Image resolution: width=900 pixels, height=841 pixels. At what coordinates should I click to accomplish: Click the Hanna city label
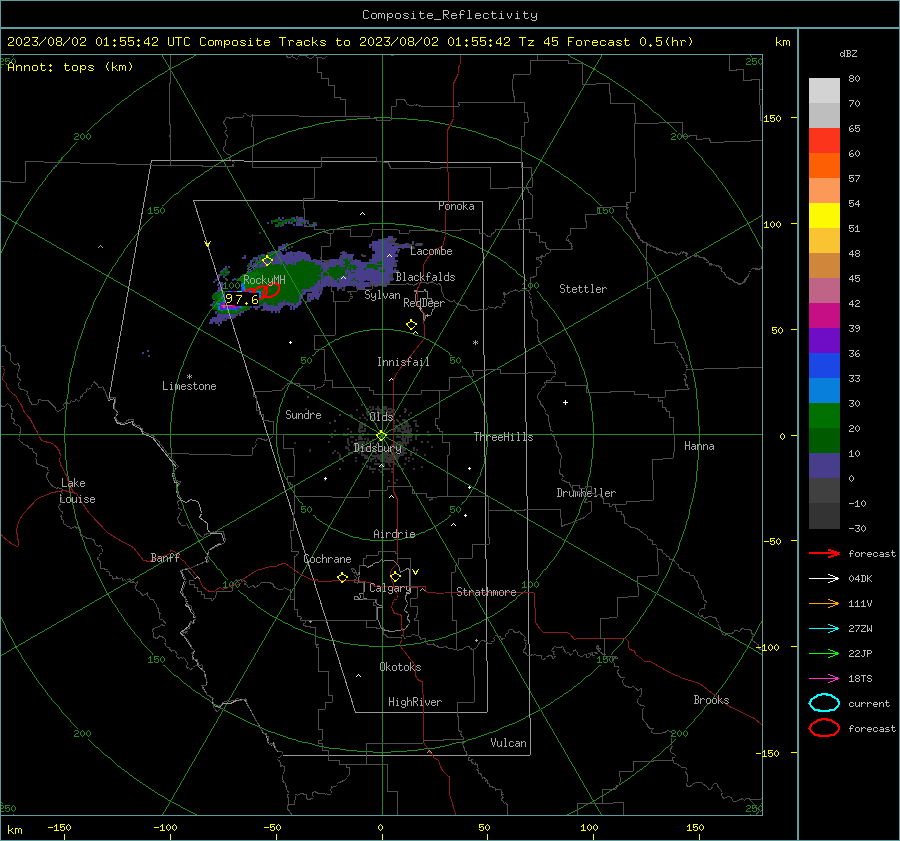point(699,446)
